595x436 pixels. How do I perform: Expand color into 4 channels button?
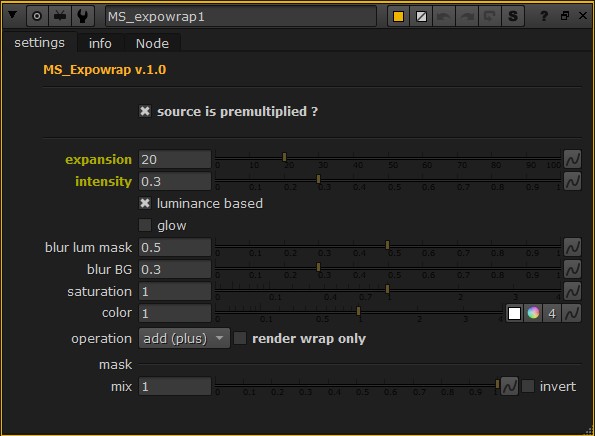pos(552,313)
